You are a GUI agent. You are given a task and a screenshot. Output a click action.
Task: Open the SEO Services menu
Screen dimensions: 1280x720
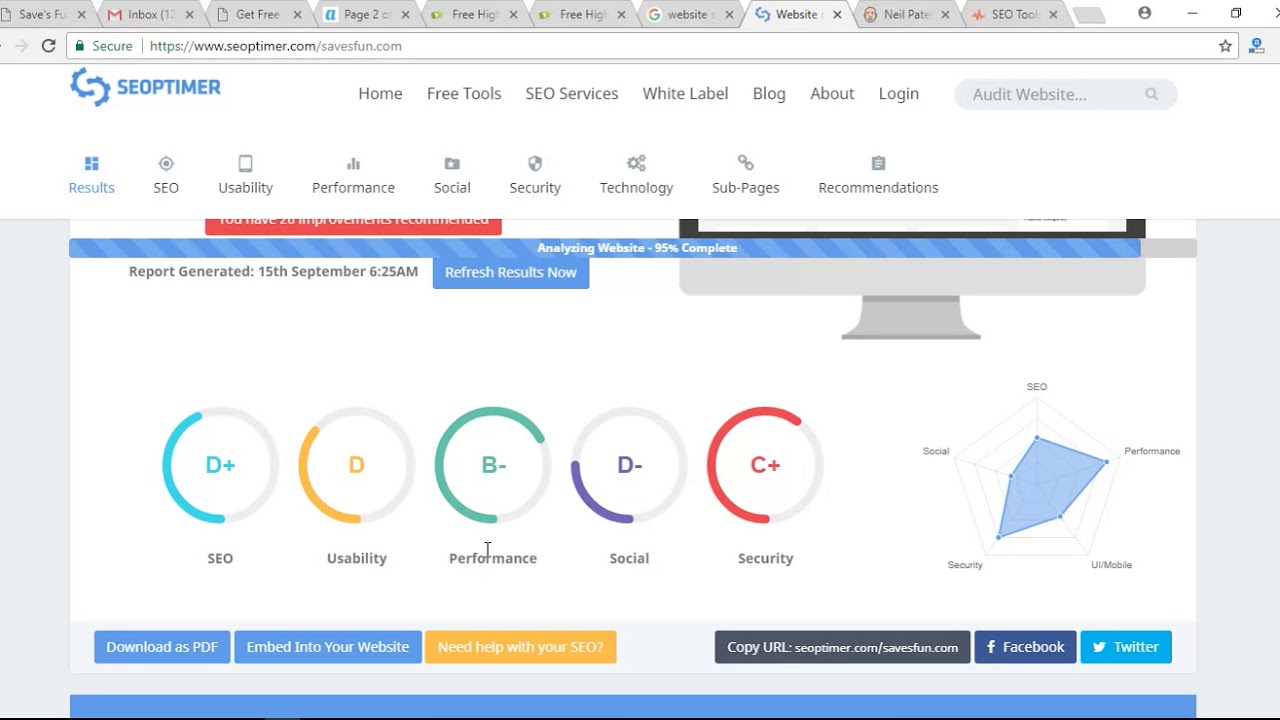[x=572, y=93]
